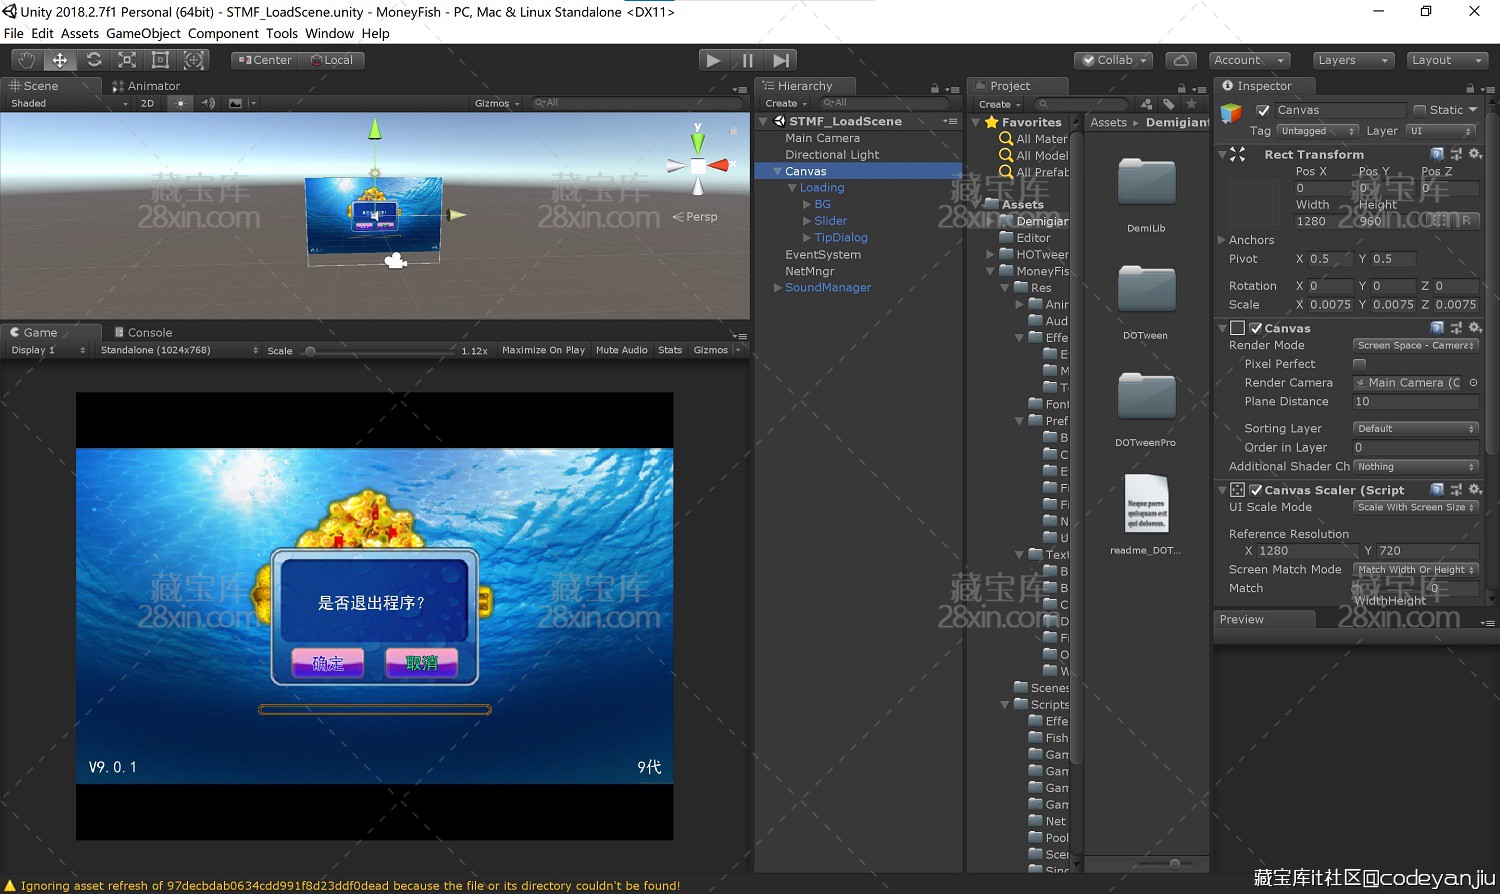1500x894 pixels.
Task: Select the Scale tool
Action: point(127,60)
